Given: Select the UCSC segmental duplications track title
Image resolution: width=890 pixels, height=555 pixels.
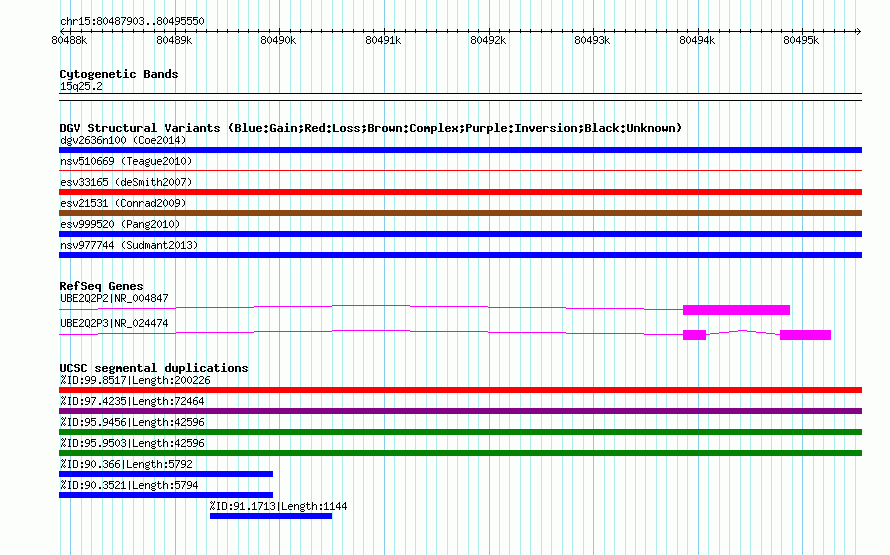Looking at the screenshot, I should click(x=154, y=368).
